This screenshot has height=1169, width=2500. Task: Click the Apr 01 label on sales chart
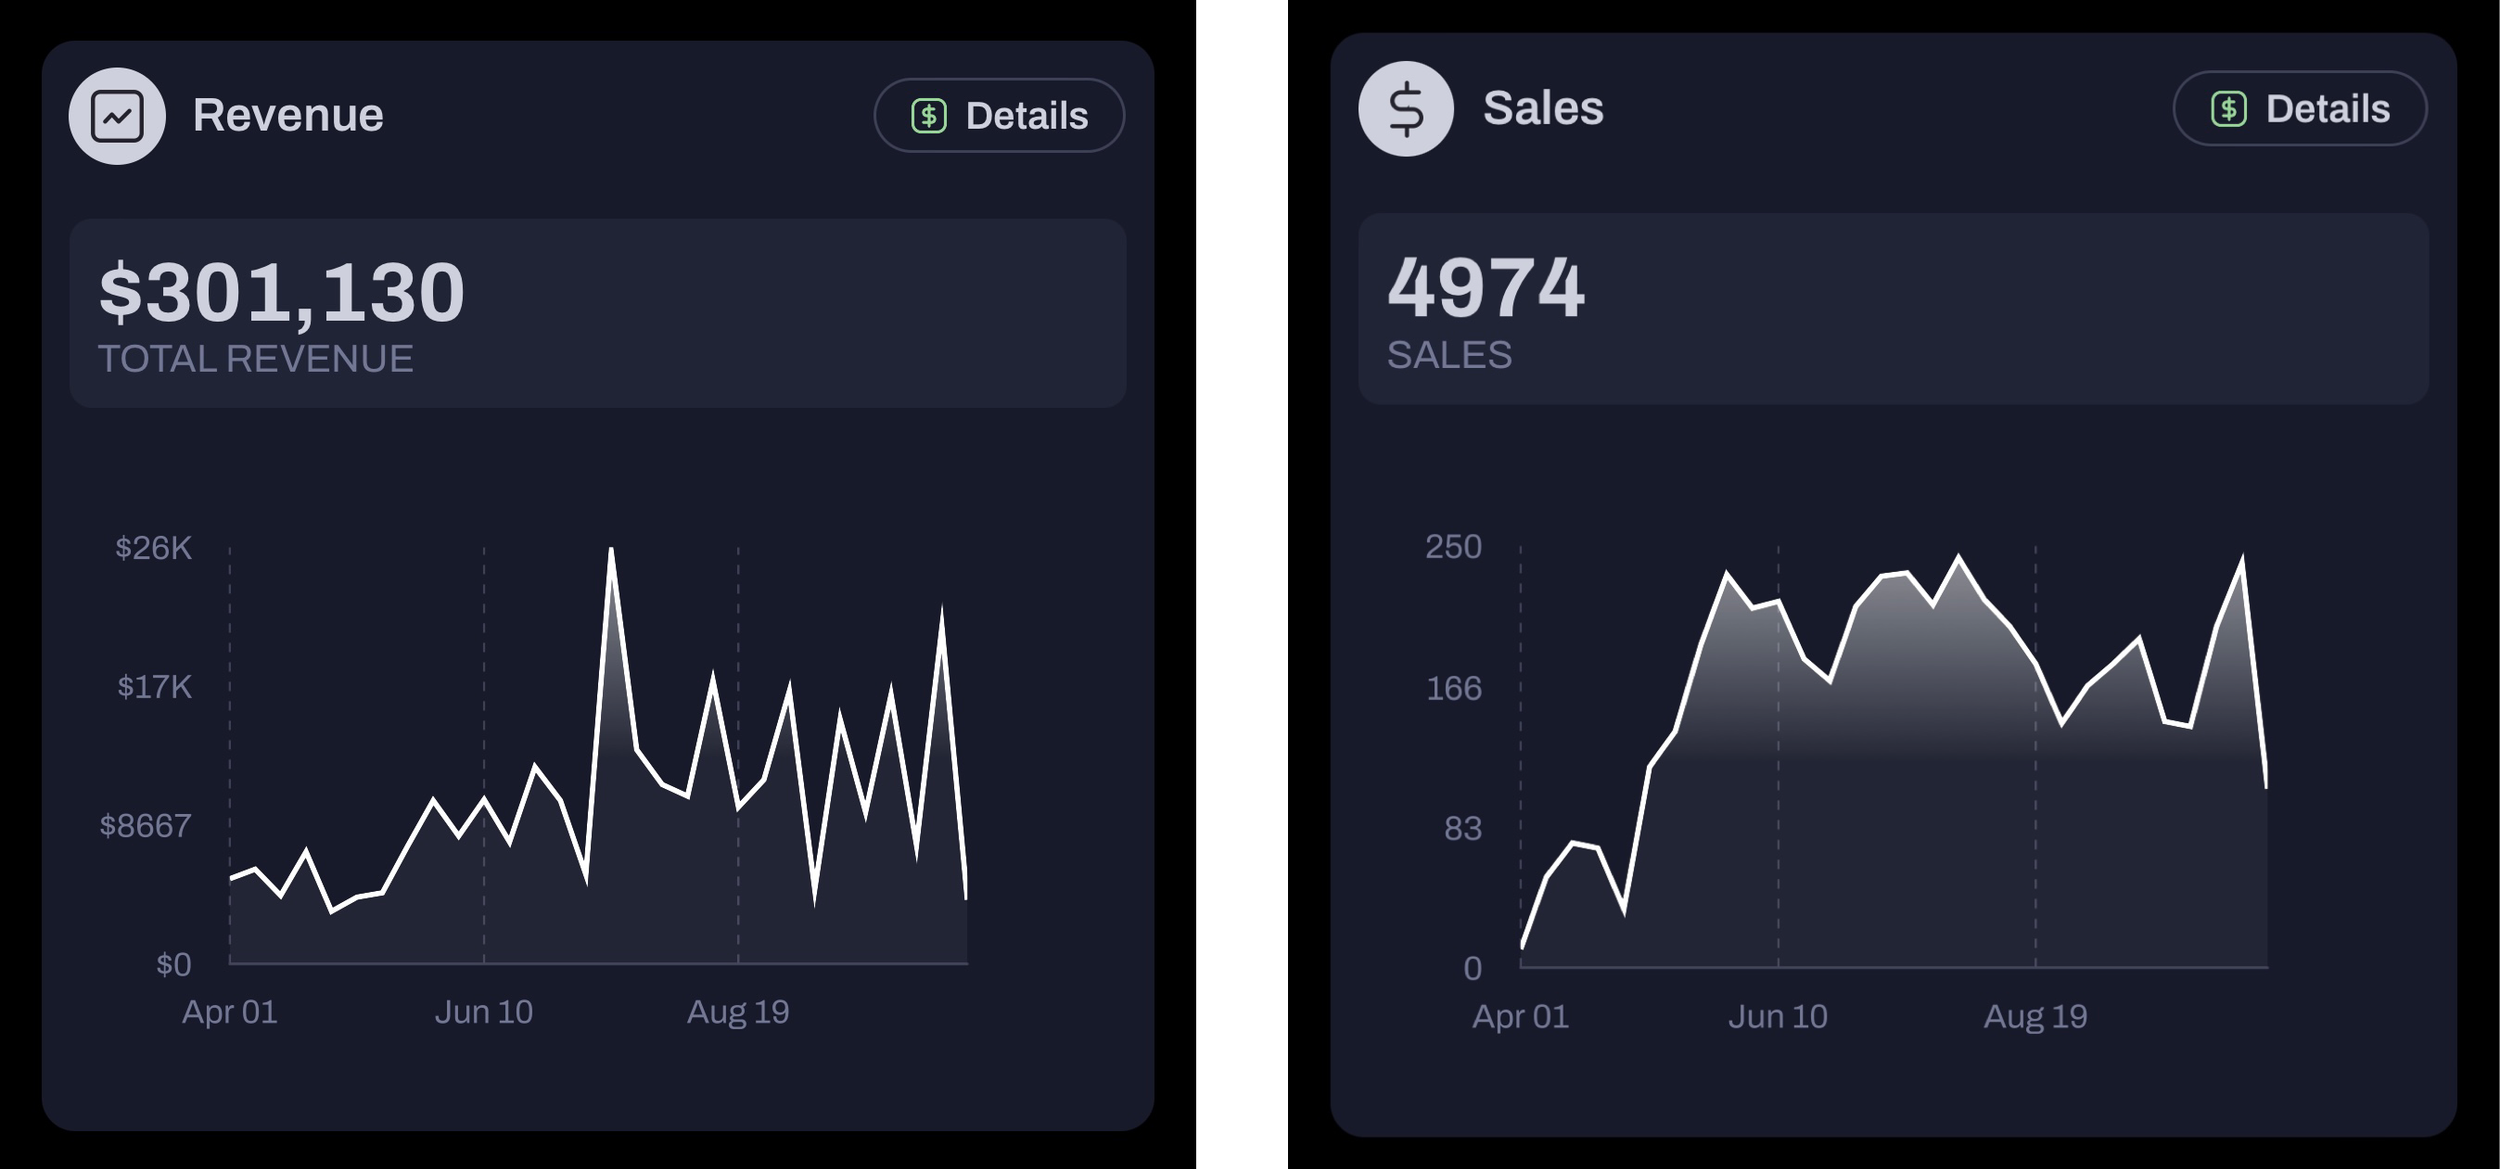[x=1520, y=1016]
